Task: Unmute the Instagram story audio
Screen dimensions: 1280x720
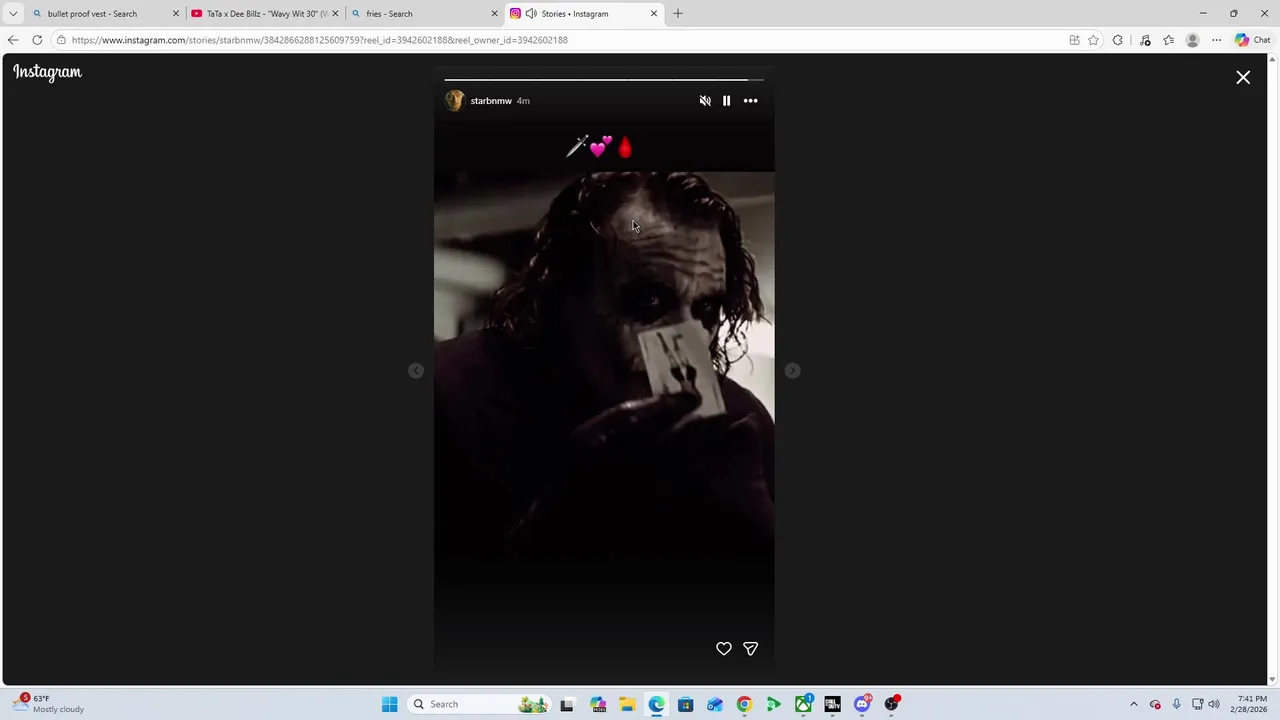Action: pyautogui.click(x=705, y=101)
